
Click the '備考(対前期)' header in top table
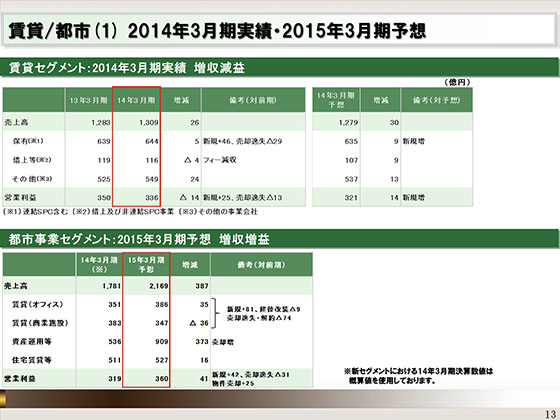253,100
